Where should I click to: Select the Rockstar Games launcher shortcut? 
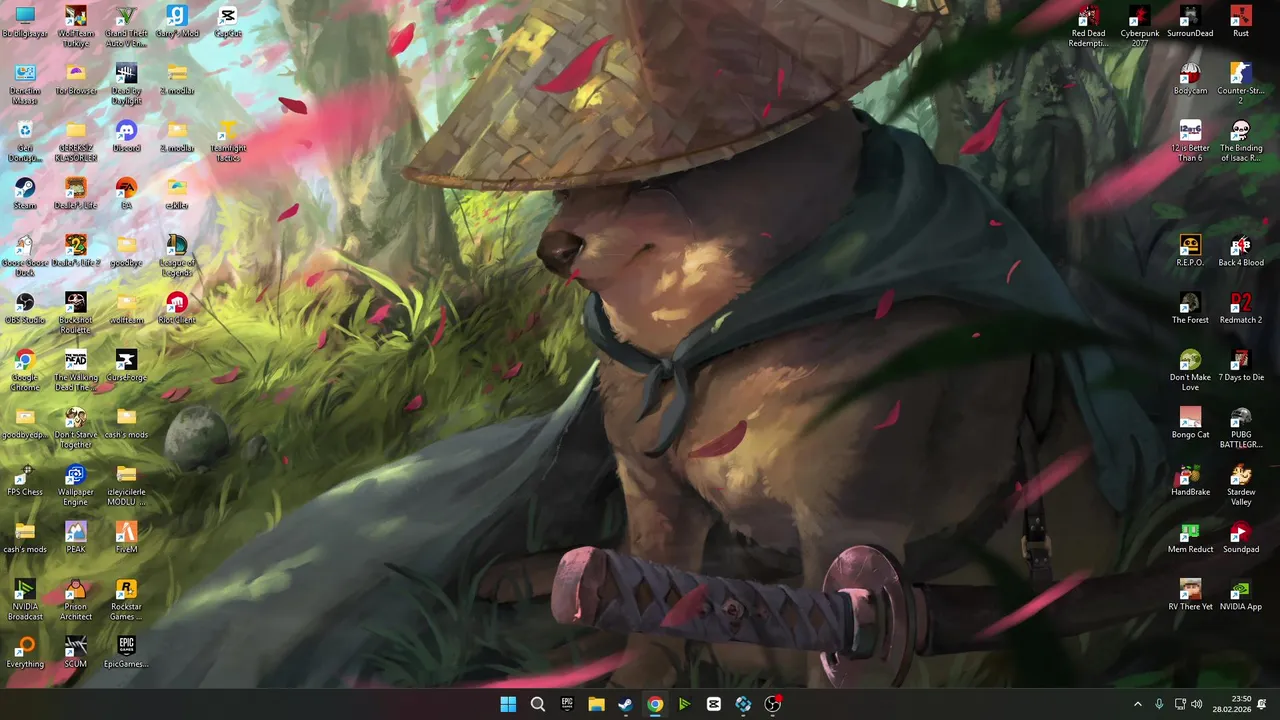(x=126, y=600)
